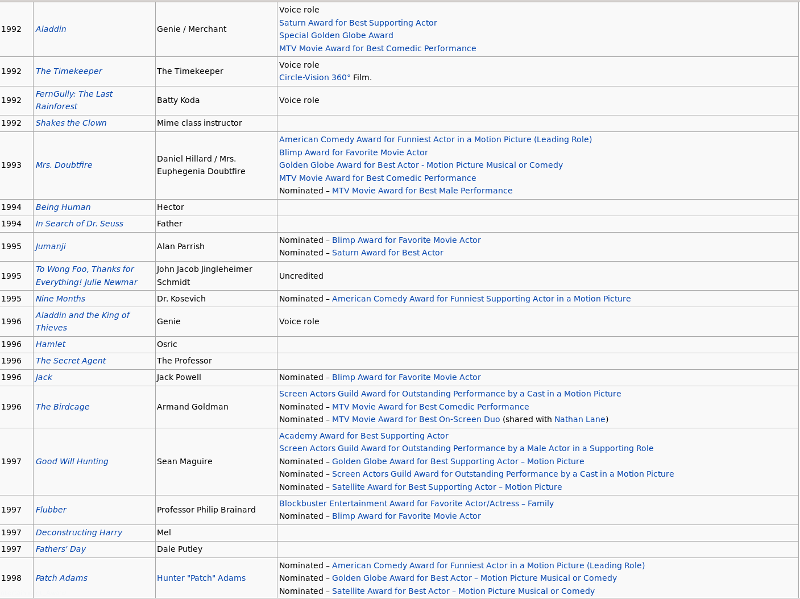Open the Special Golden Globe Award link
The width and height of the screenshot is (800, 599).
click(336, 35)
